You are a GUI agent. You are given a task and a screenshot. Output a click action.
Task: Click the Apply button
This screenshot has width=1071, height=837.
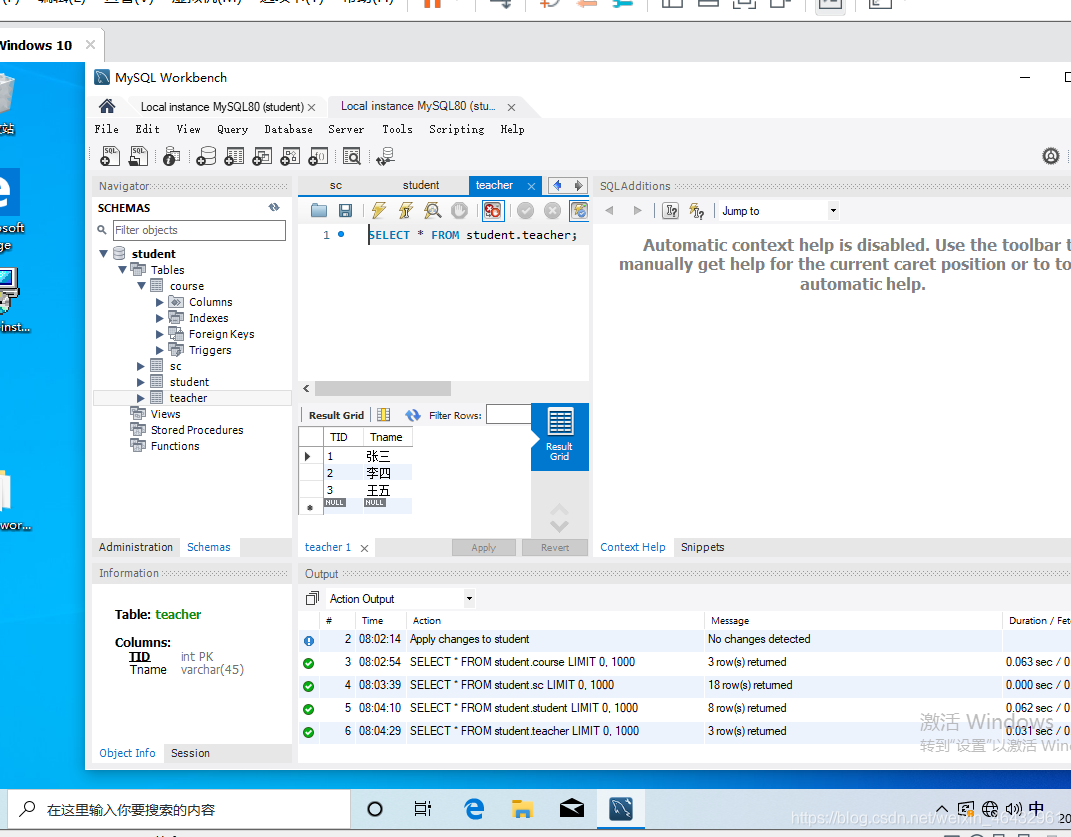[484, 547]
